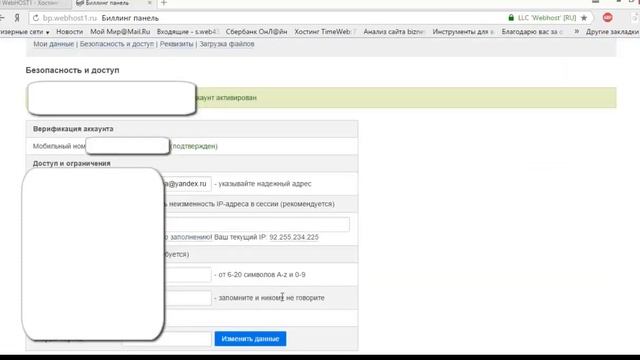Image resolution: width=640 pixels, height=360 pixels.
Task: Open the Благодарю вас за bookmark
Action: 532,31
